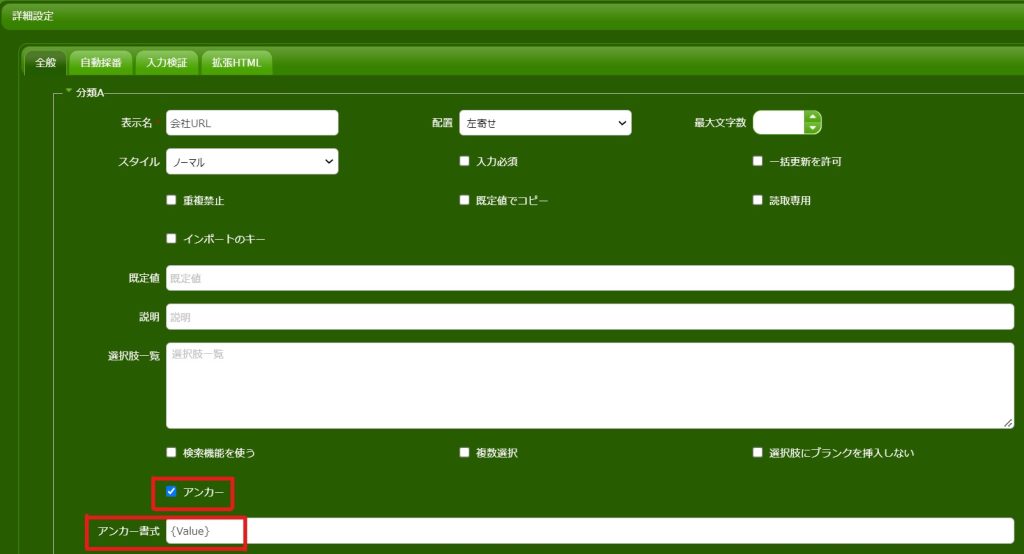The height and width of the screenshot is (554, 1024).
Task: Check 選択肢にブランクを挿入しない checkbox
Action: [x=758, y=452]
